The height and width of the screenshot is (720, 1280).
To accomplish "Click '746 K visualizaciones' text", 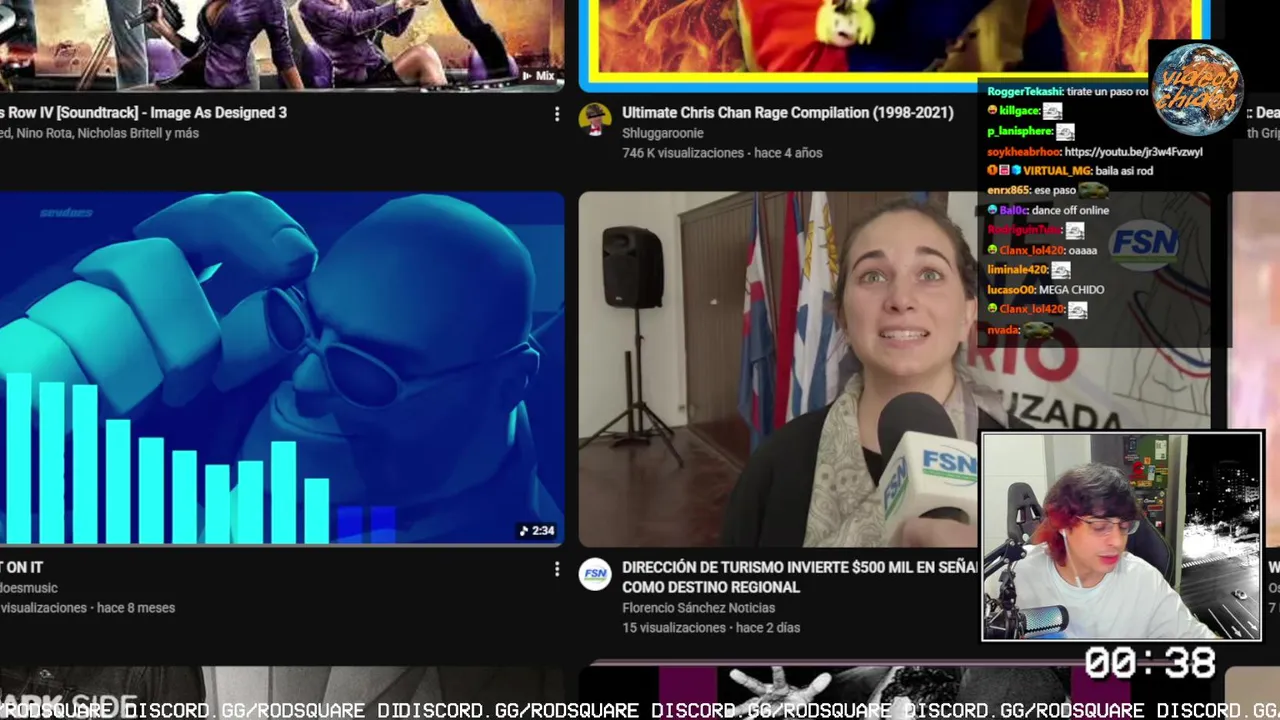I will click(x=683, y=153).
